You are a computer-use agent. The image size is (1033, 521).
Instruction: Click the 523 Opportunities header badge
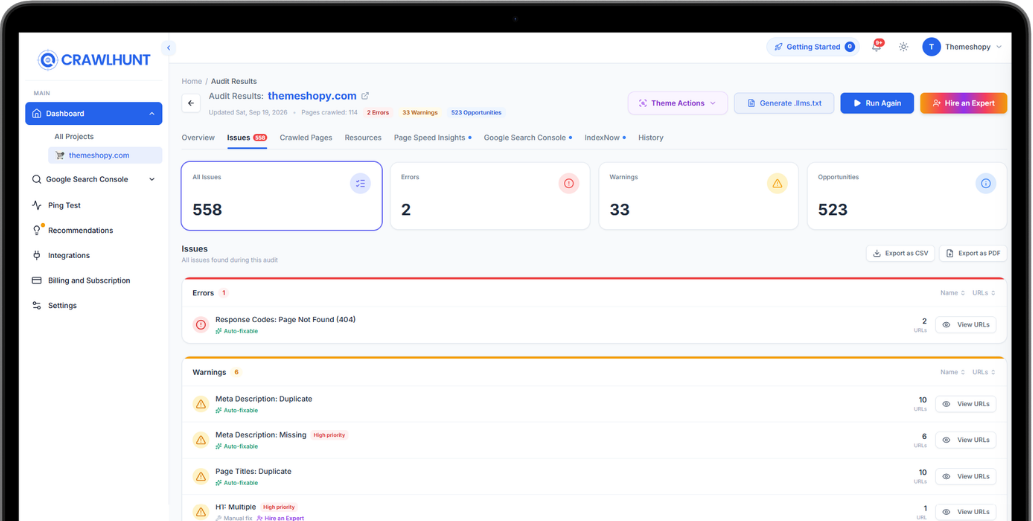point(476,113)
